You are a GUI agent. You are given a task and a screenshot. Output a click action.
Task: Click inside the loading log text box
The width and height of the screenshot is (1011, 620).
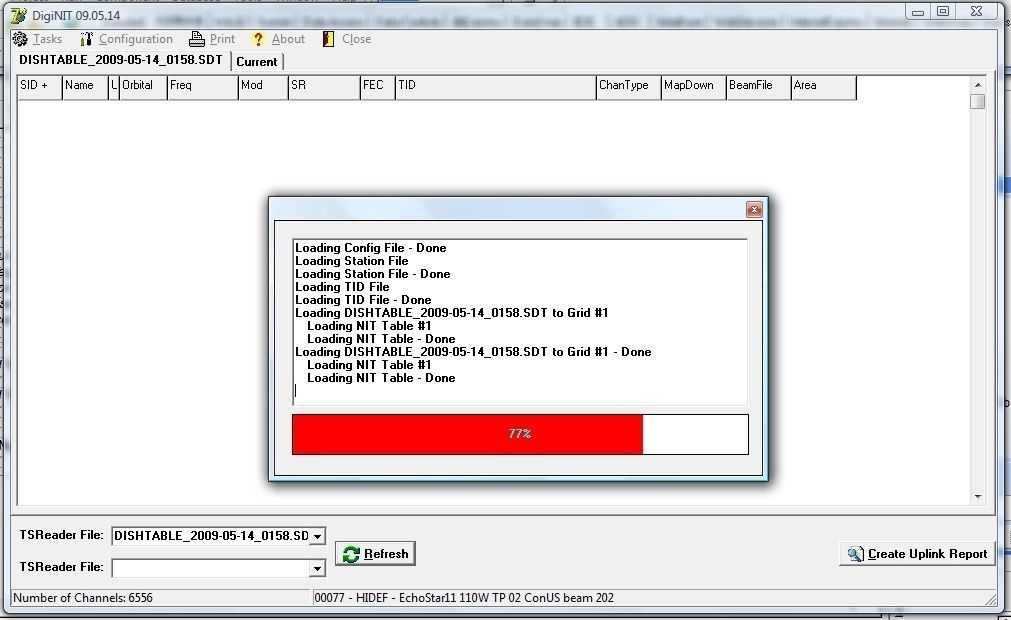520,322
